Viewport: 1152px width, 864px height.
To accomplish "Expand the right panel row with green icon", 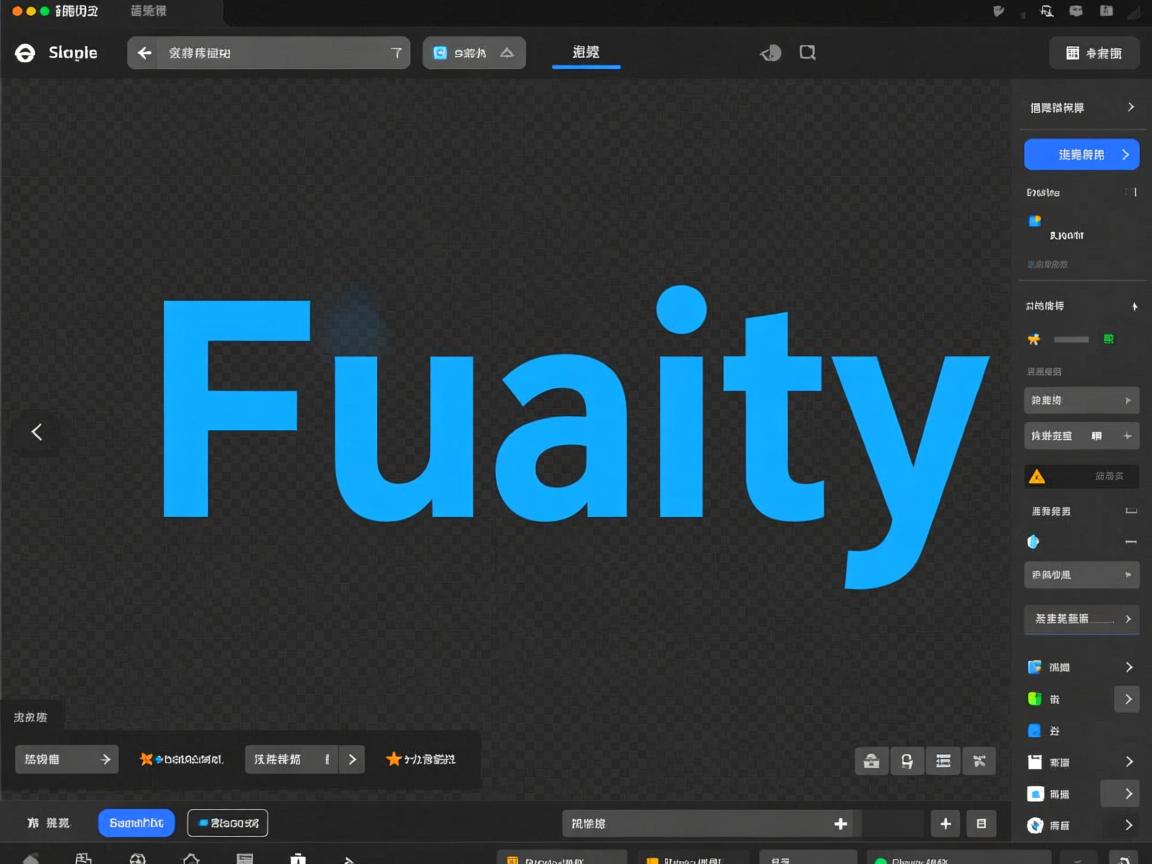I will (1128, 699).
